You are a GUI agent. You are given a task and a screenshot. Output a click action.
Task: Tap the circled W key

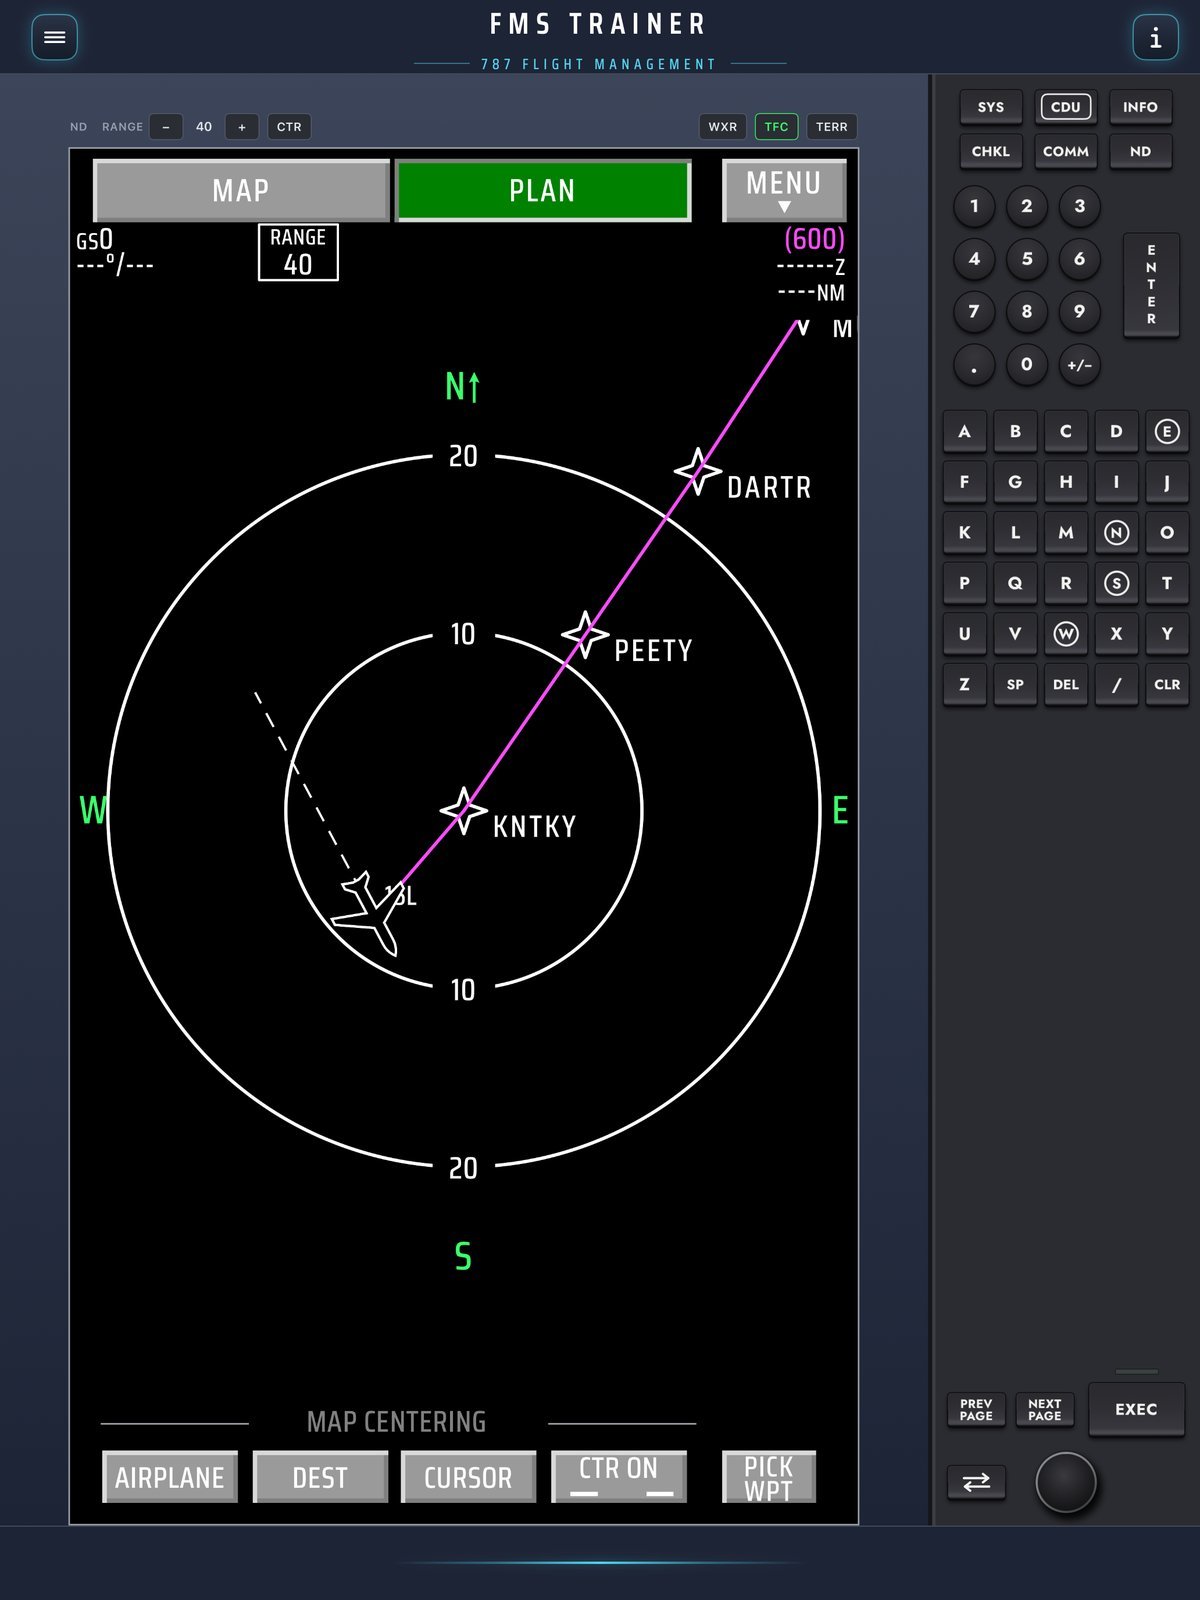point(1066,633)
